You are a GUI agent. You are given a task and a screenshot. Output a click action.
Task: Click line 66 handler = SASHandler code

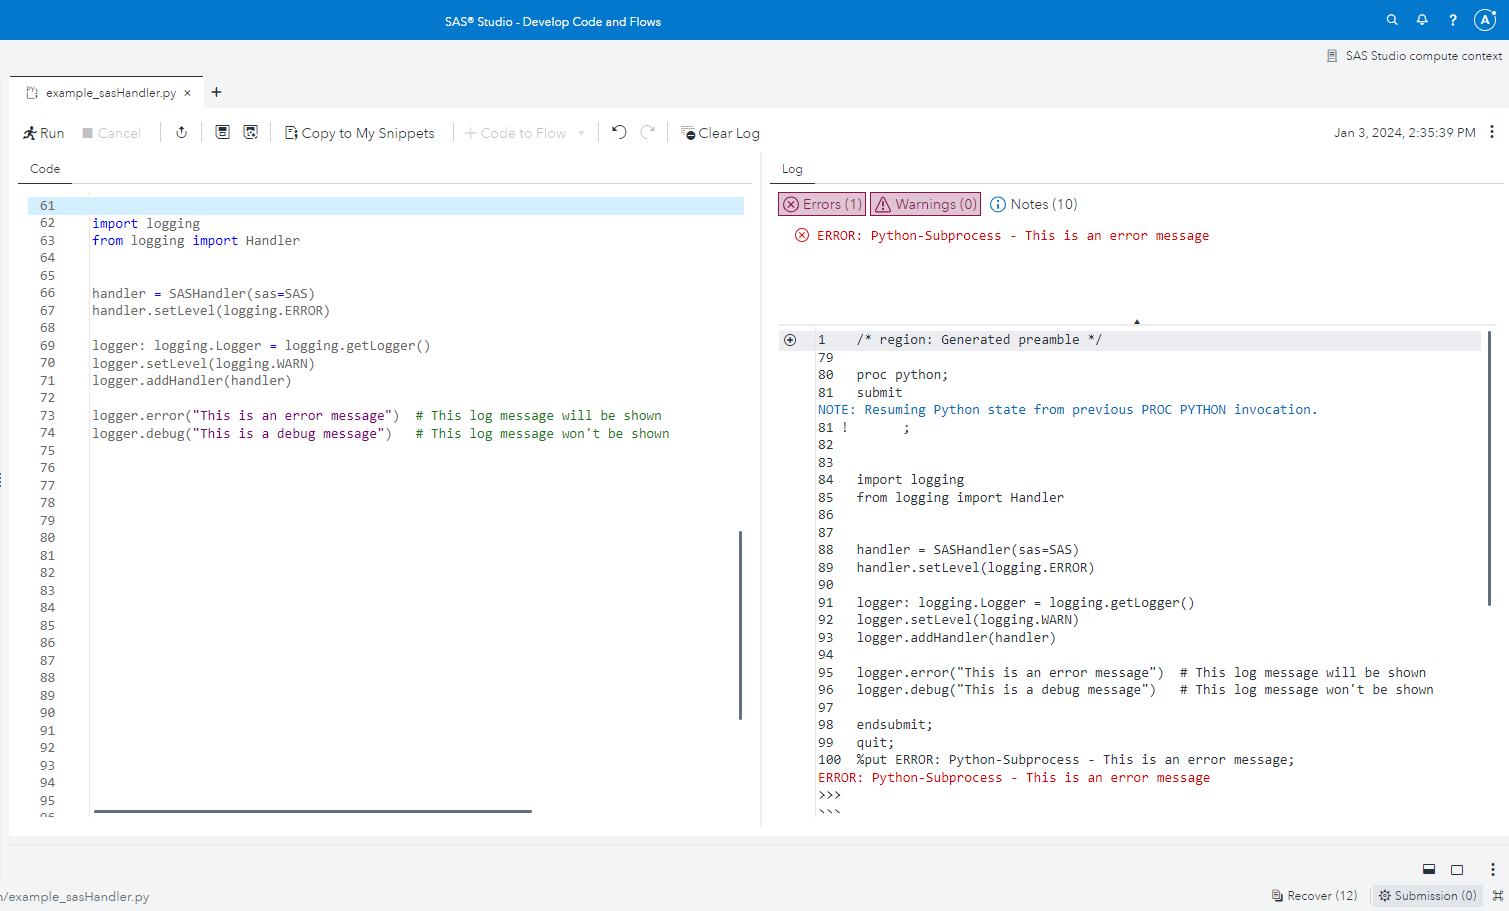pyautogui.click(x=203, y=293)
